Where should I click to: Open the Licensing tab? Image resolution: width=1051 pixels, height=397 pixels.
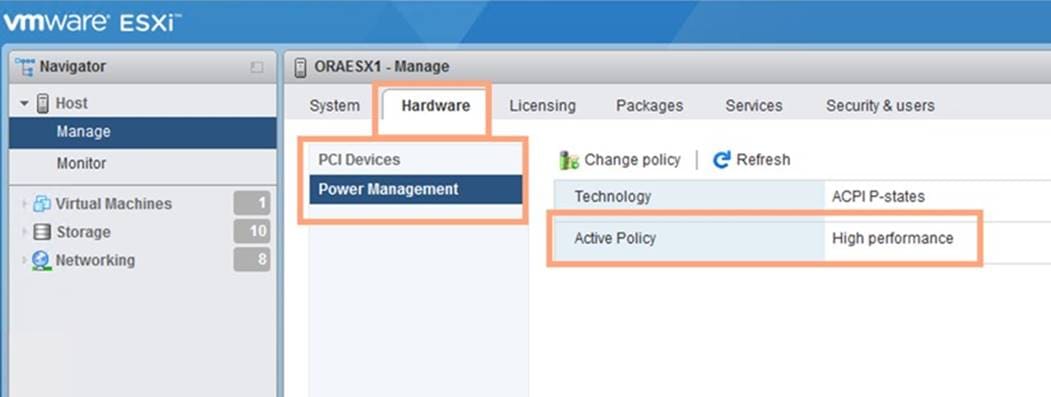click(x=542, y=106)
